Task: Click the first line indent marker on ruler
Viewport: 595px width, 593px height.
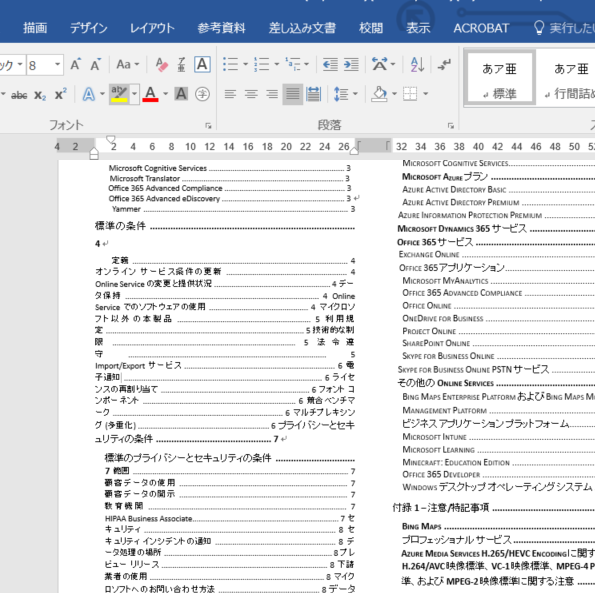Action: pyautogui.click(x=110, y=139)
